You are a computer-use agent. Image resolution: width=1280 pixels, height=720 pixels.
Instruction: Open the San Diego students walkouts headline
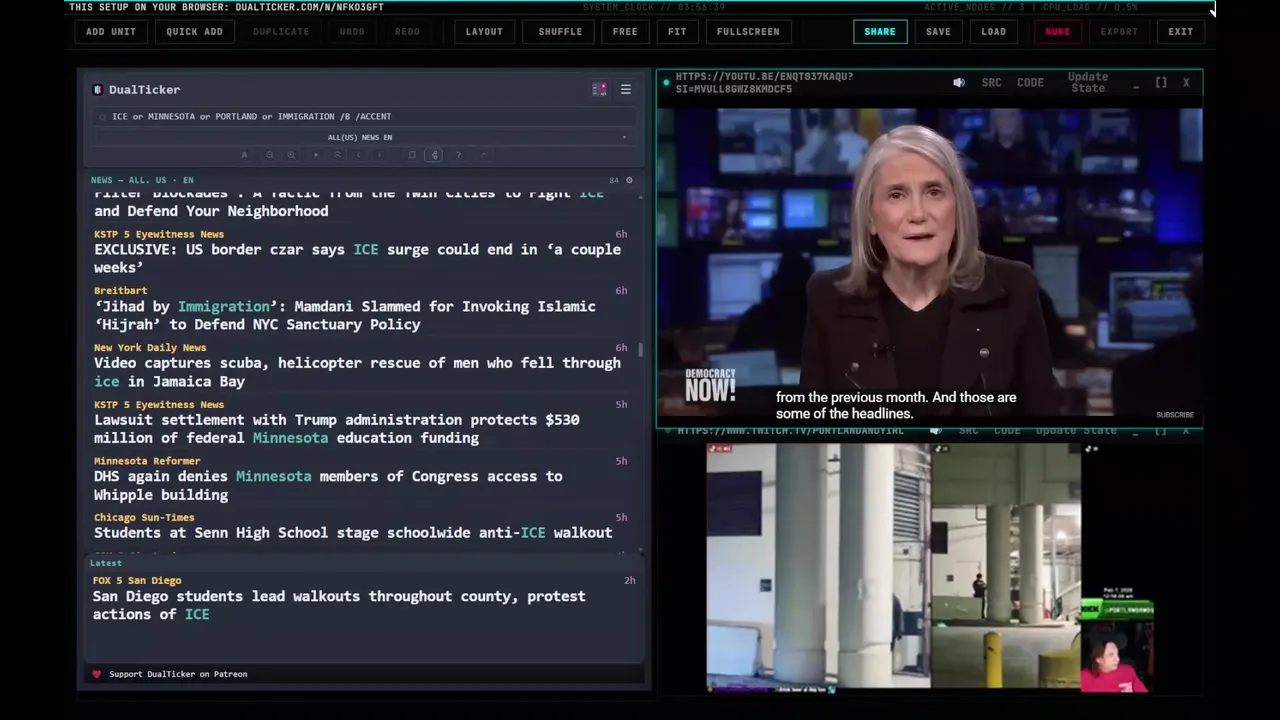click(x=339, y=606)
